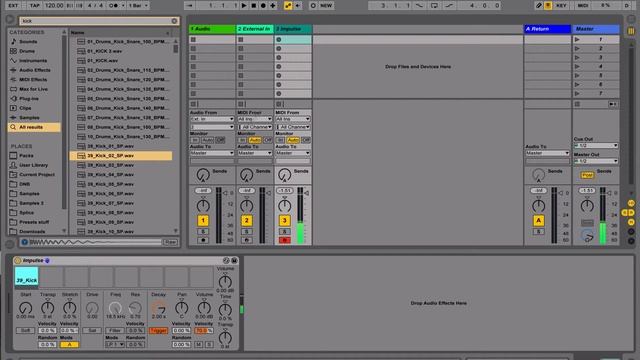Viewport: 640px width, 360px height.
Task: Toggle track 3 activator button
Action: pyautogui.click(x=284, y=221)
